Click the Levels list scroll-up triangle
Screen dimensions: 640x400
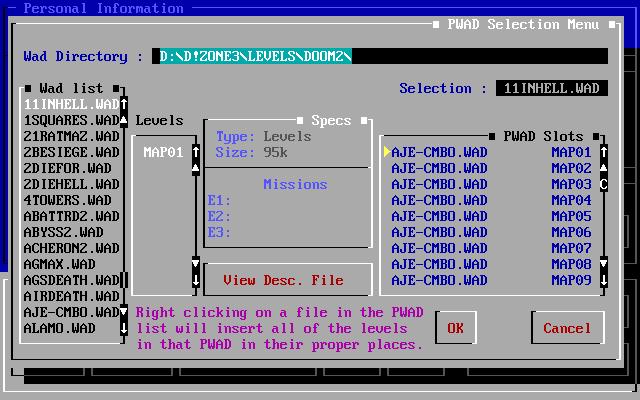pos(196,168)
